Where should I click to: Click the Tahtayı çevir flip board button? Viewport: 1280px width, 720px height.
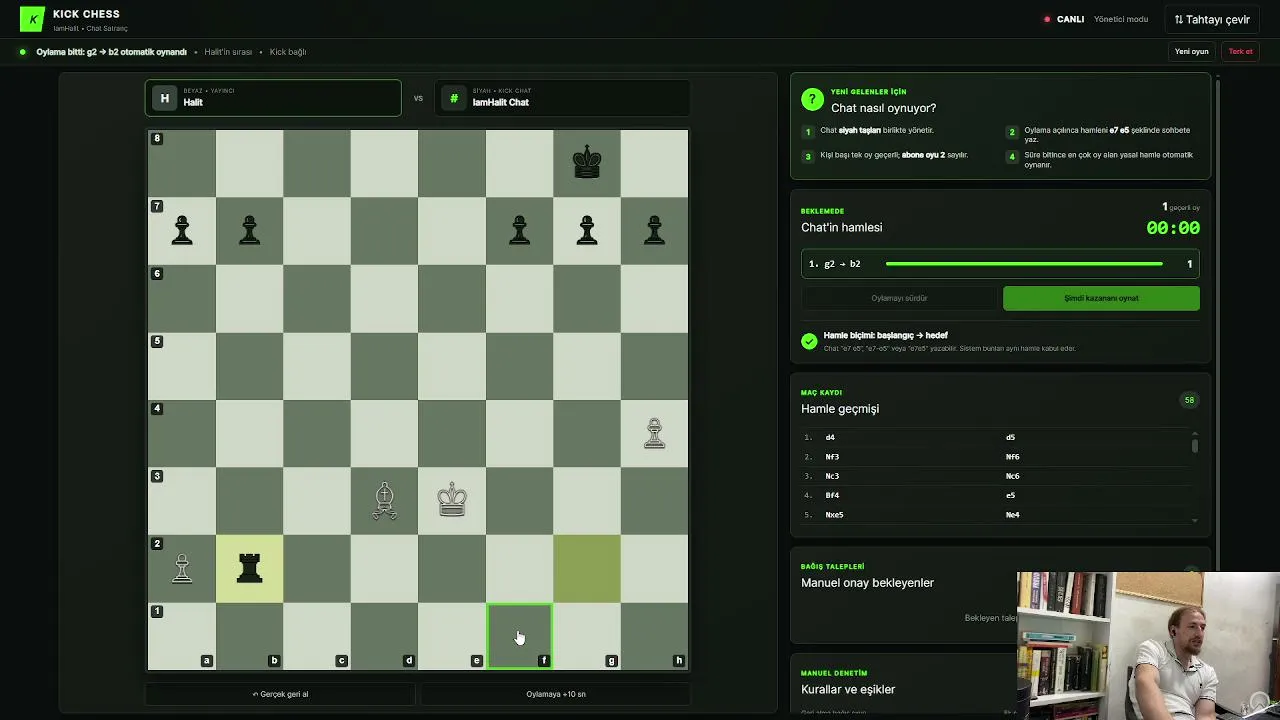tap(1212, 19)
